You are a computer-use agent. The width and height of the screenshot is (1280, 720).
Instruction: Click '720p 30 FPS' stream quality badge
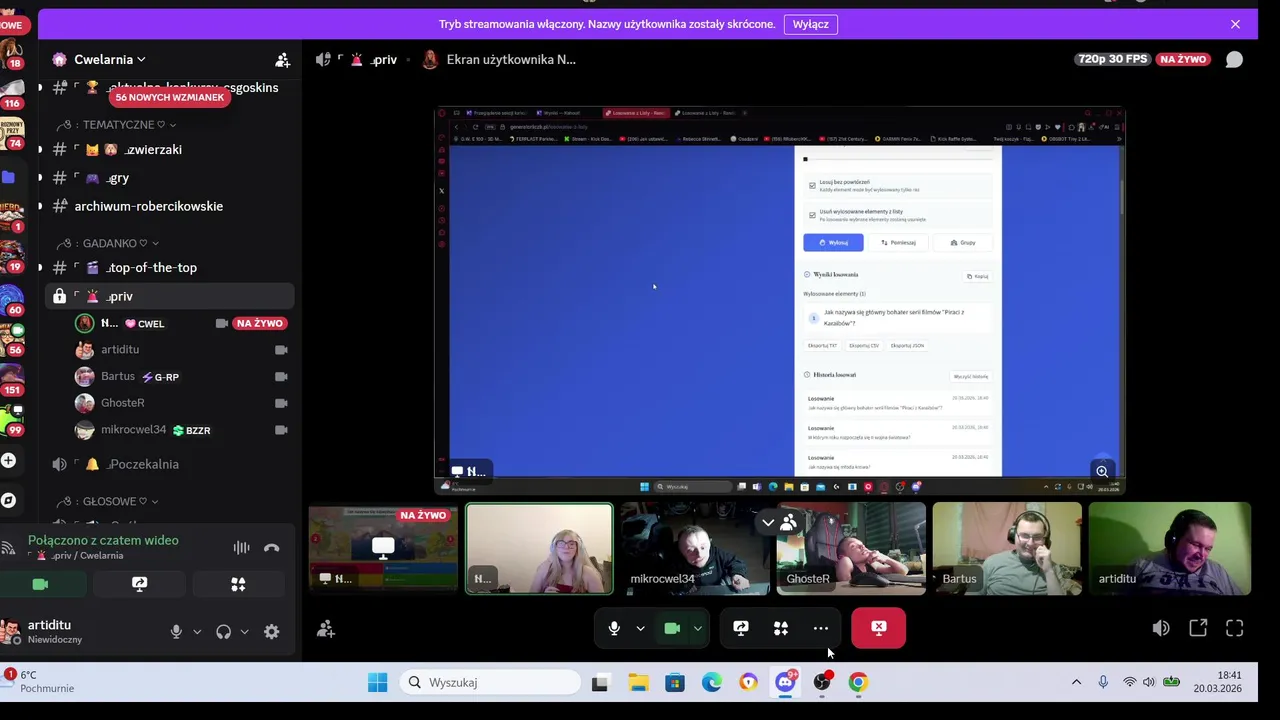point(1113,59)
